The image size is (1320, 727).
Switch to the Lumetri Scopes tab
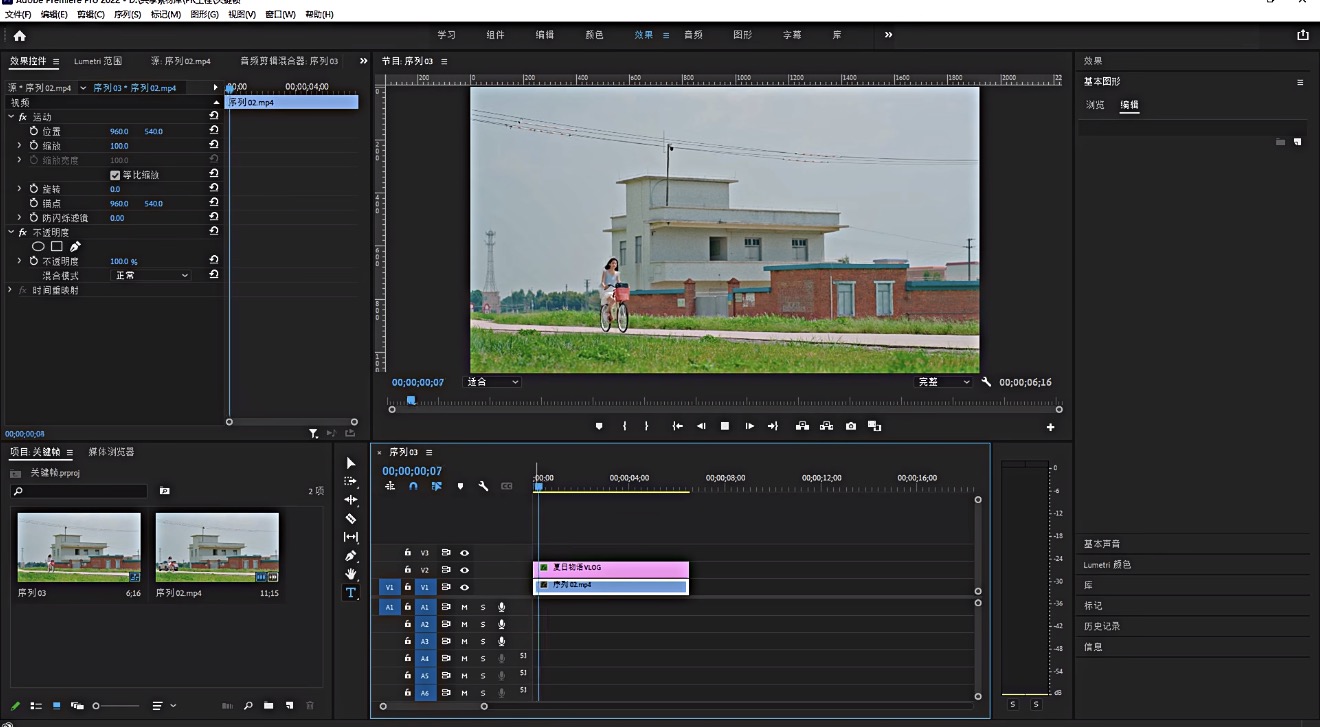pos(97,61)
